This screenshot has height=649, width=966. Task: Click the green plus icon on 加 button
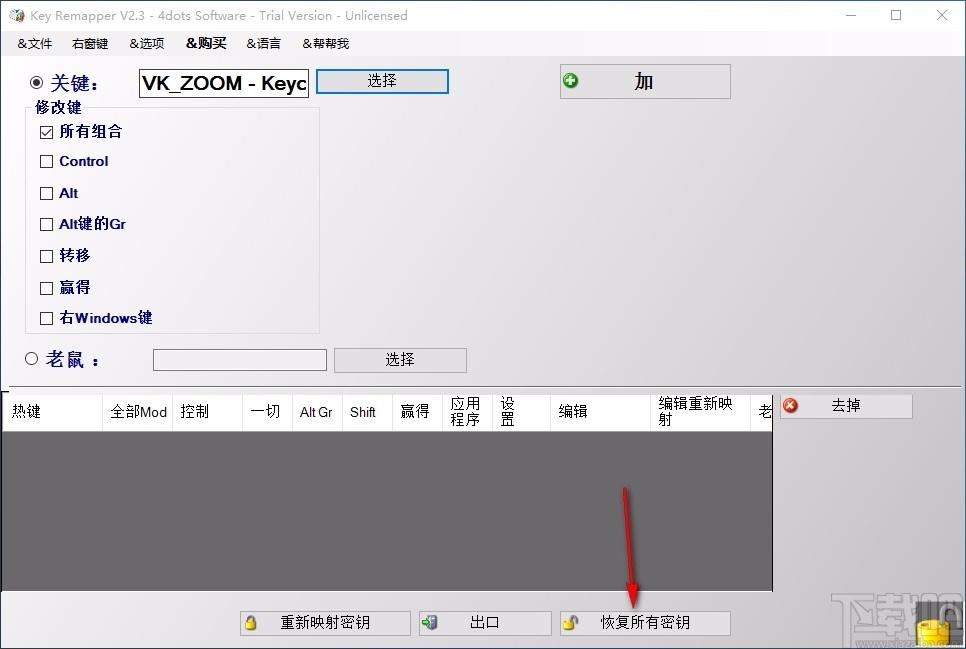(570, 81)
